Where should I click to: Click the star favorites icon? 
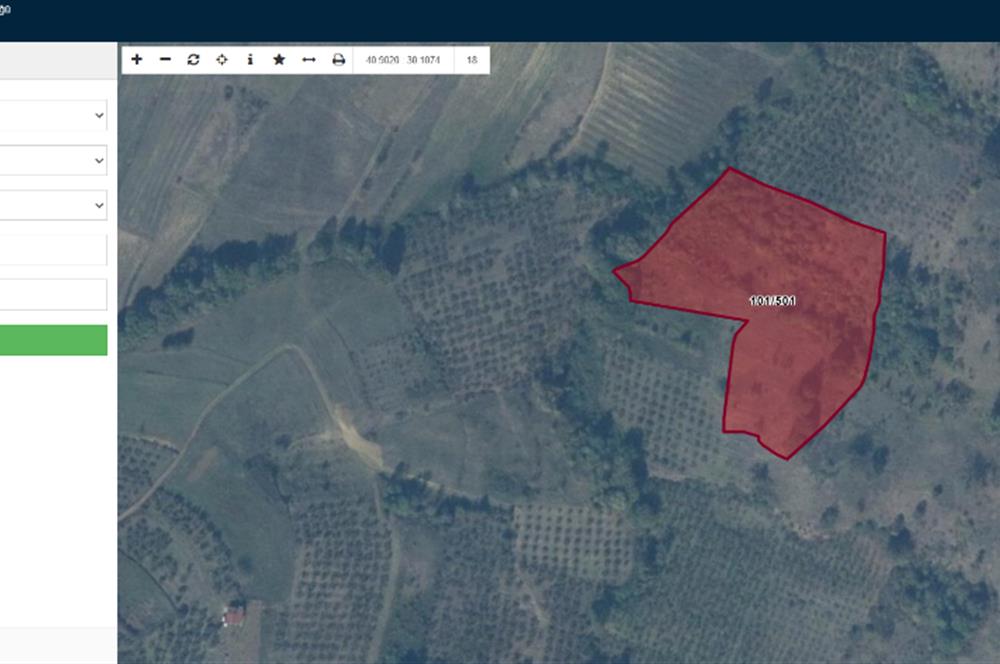[279, 60]
